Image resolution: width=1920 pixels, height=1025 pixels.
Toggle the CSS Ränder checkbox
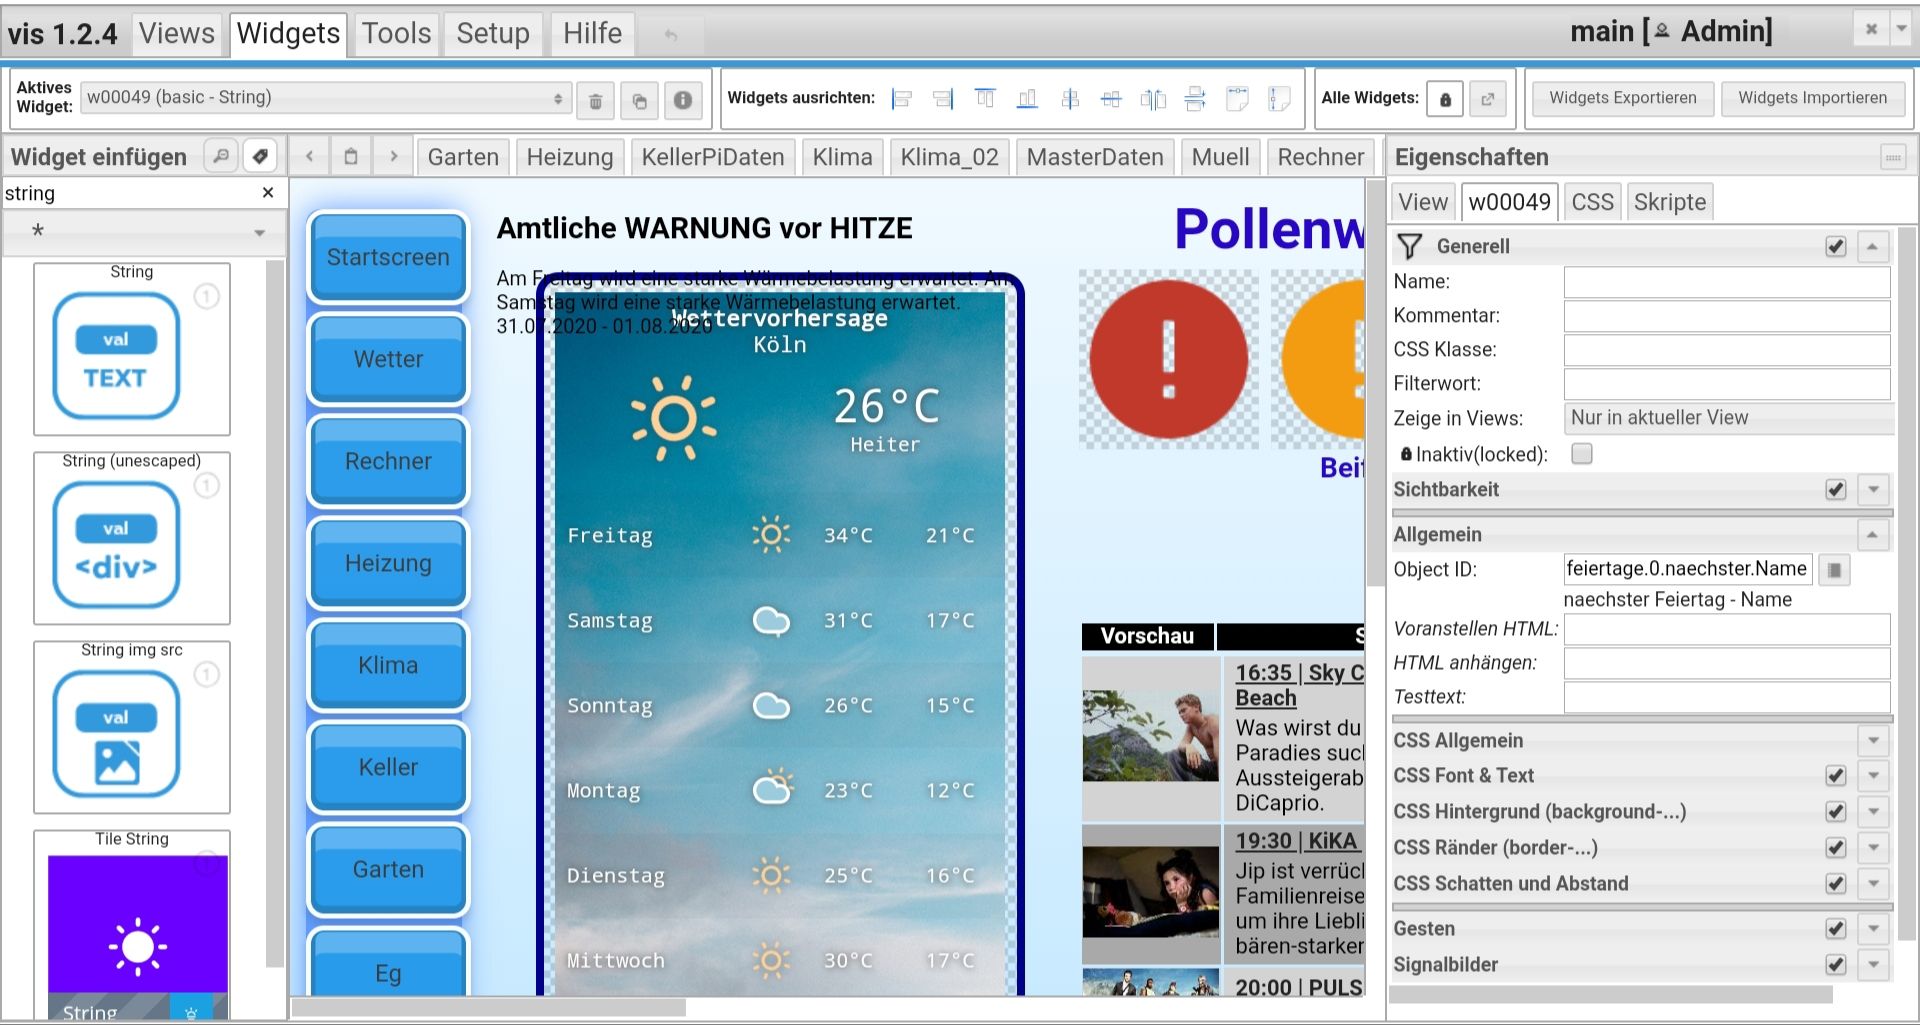click(x=1836, y=847)
